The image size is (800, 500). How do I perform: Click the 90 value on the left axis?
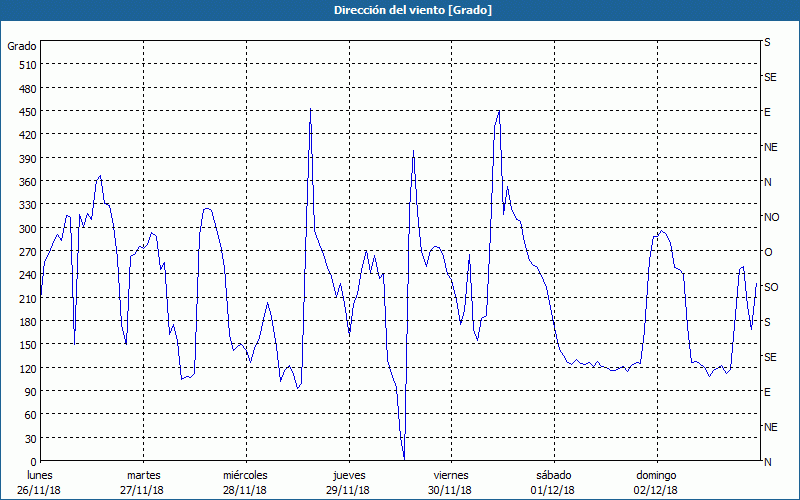click(x=30, y=391)
